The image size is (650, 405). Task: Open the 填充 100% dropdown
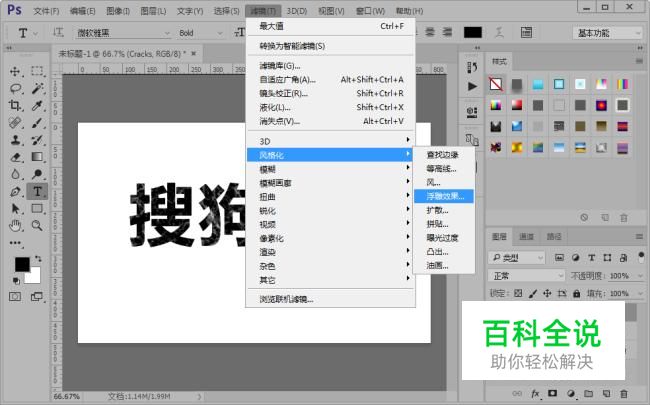point(640,293)
